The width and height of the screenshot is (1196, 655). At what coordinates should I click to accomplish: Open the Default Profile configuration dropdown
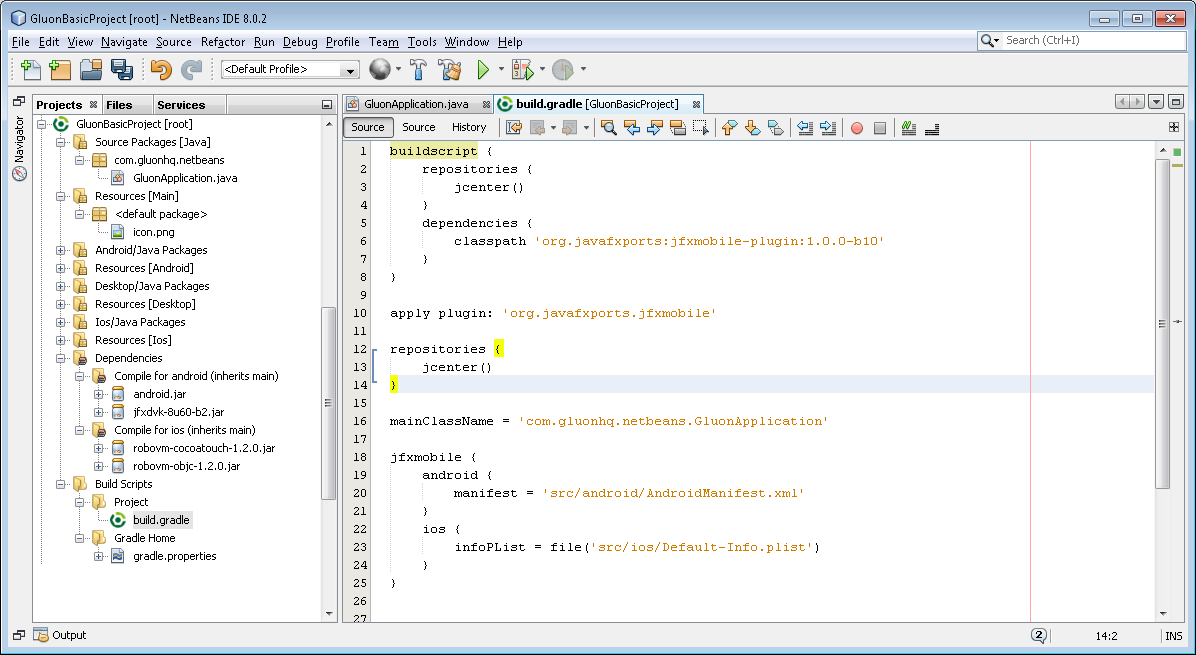[290, 69]
